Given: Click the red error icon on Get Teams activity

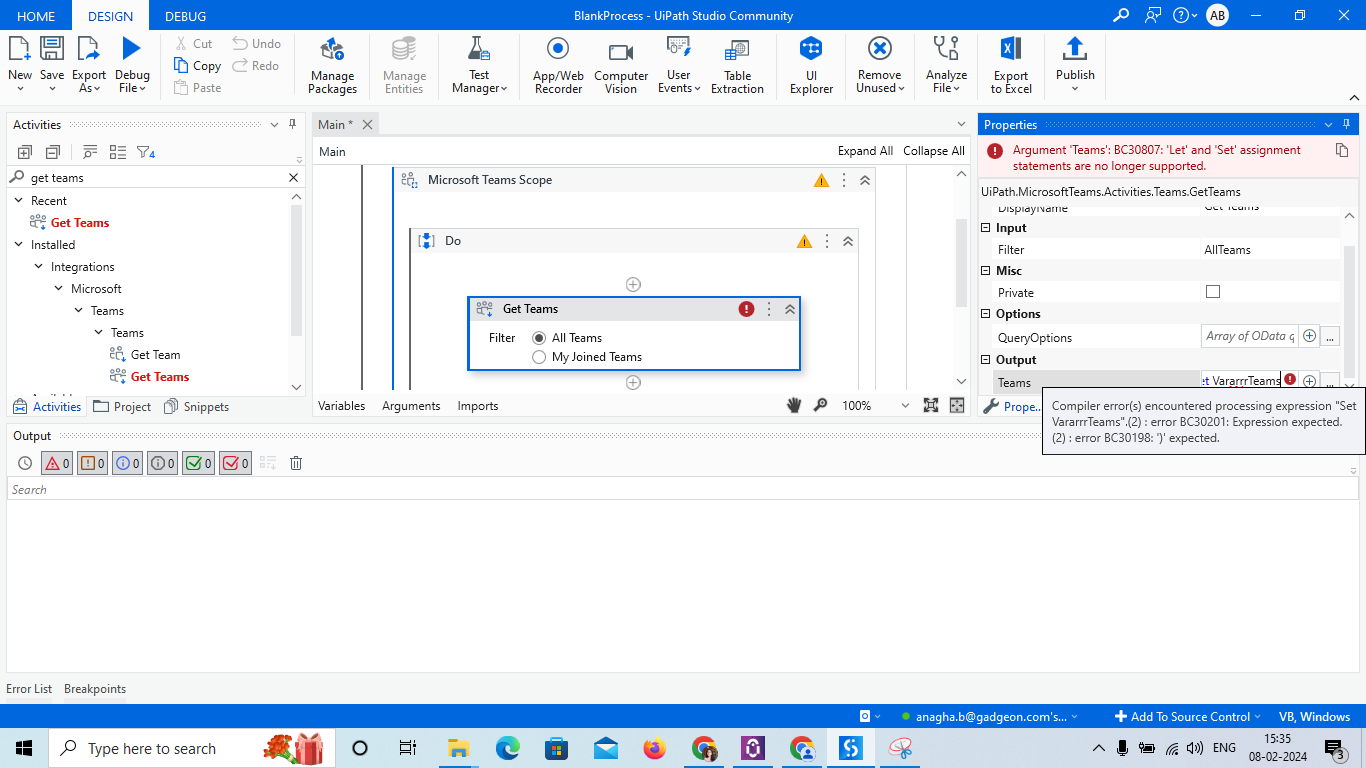Looking at the screenshot, I should coord(746,309).
